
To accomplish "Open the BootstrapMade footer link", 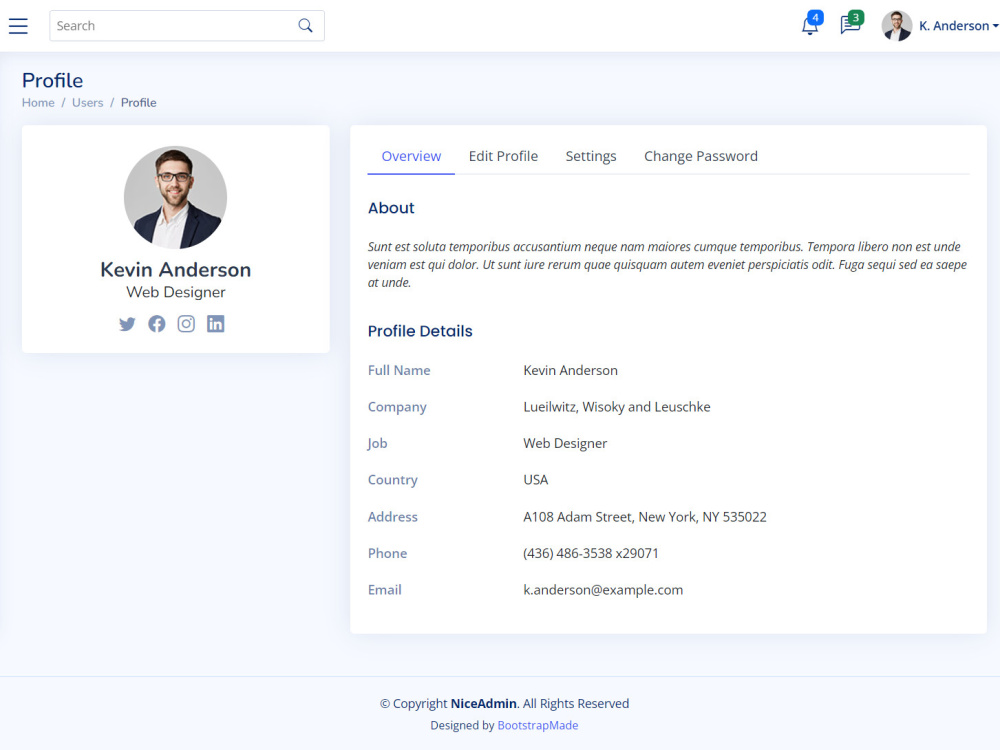I will click(x=538, y=725).
